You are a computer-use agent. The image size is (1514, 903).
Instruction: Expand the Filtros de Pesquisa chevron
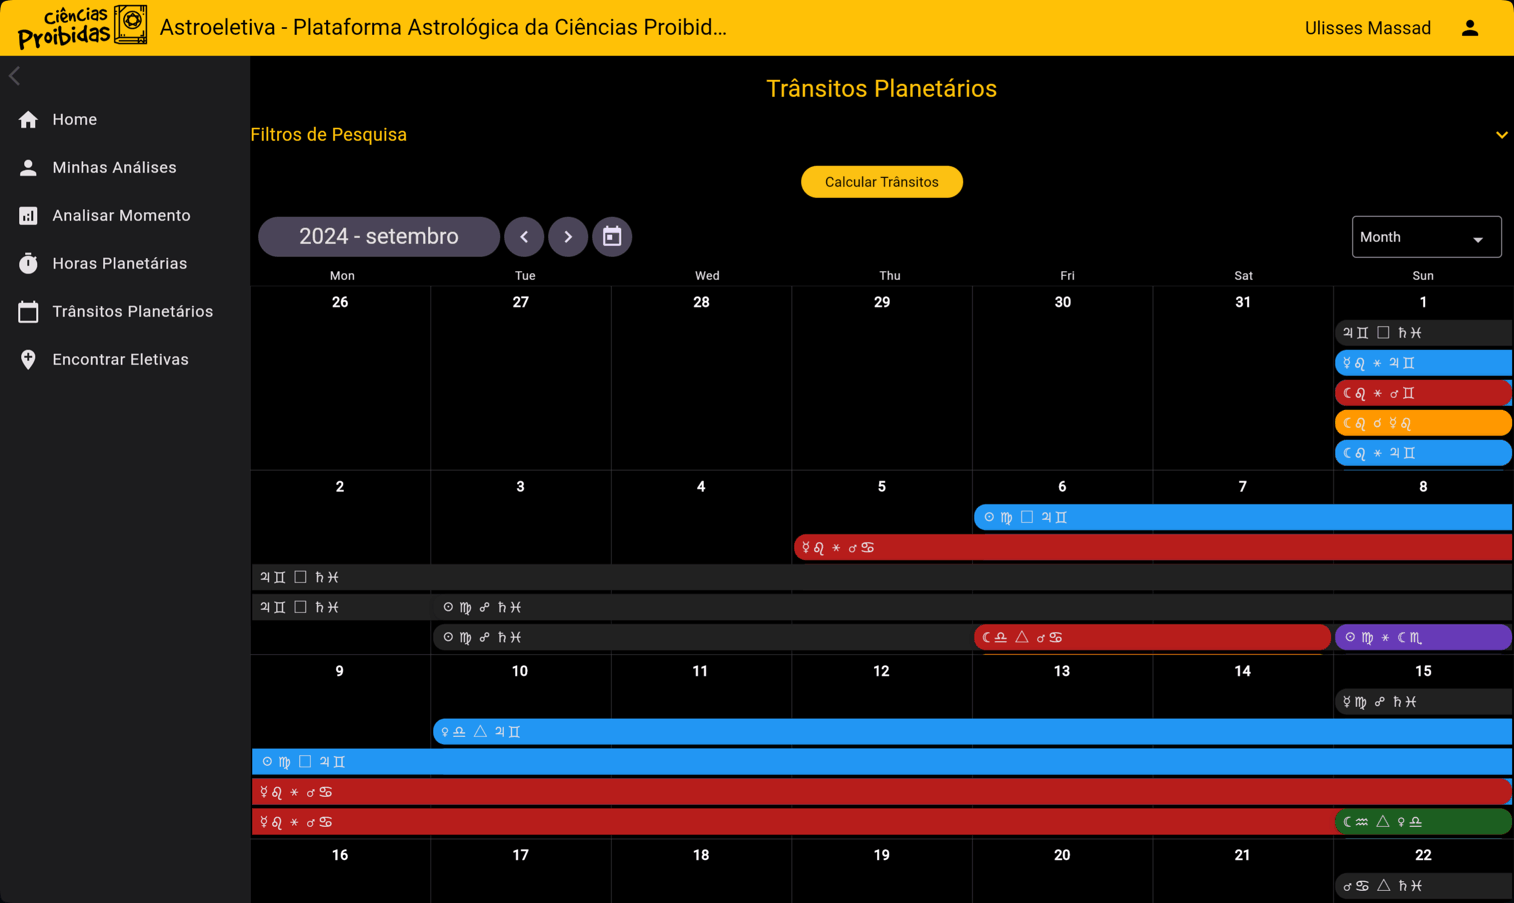[1501, 135]
